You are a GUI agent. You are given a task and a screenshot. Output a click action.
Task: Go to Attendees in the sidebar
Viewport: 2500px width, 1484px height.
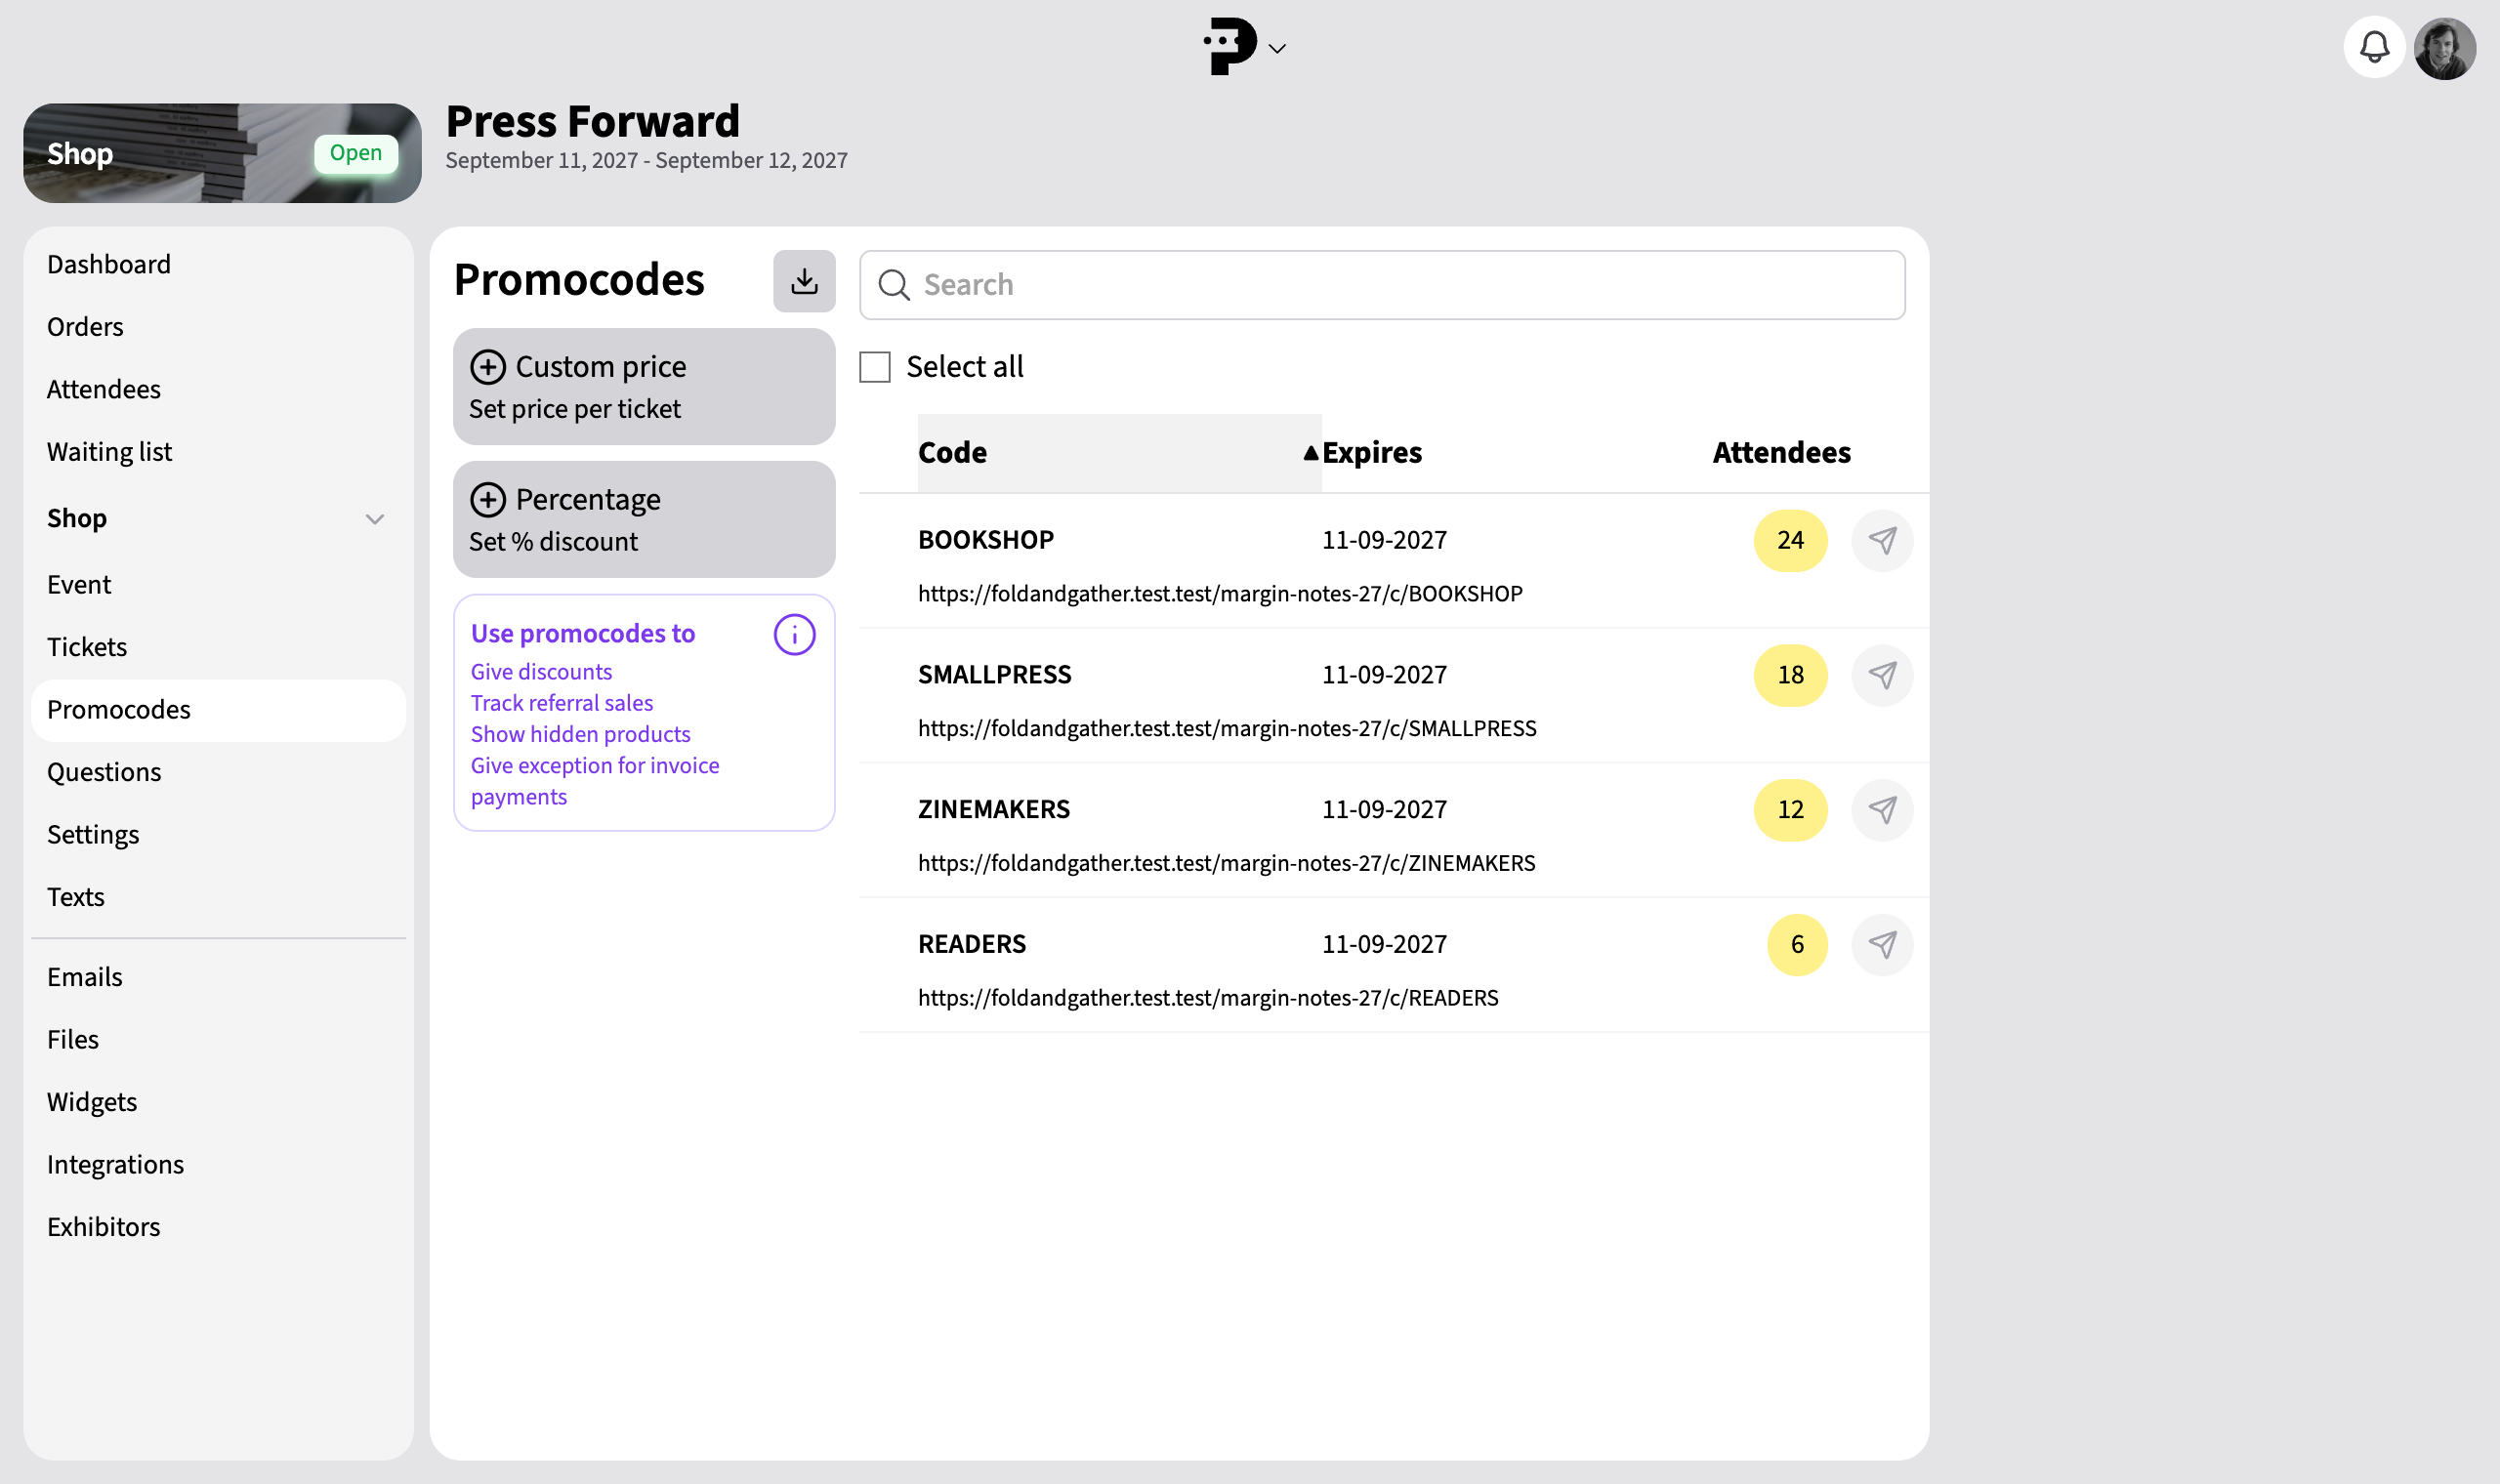click(x=104, y=389)
